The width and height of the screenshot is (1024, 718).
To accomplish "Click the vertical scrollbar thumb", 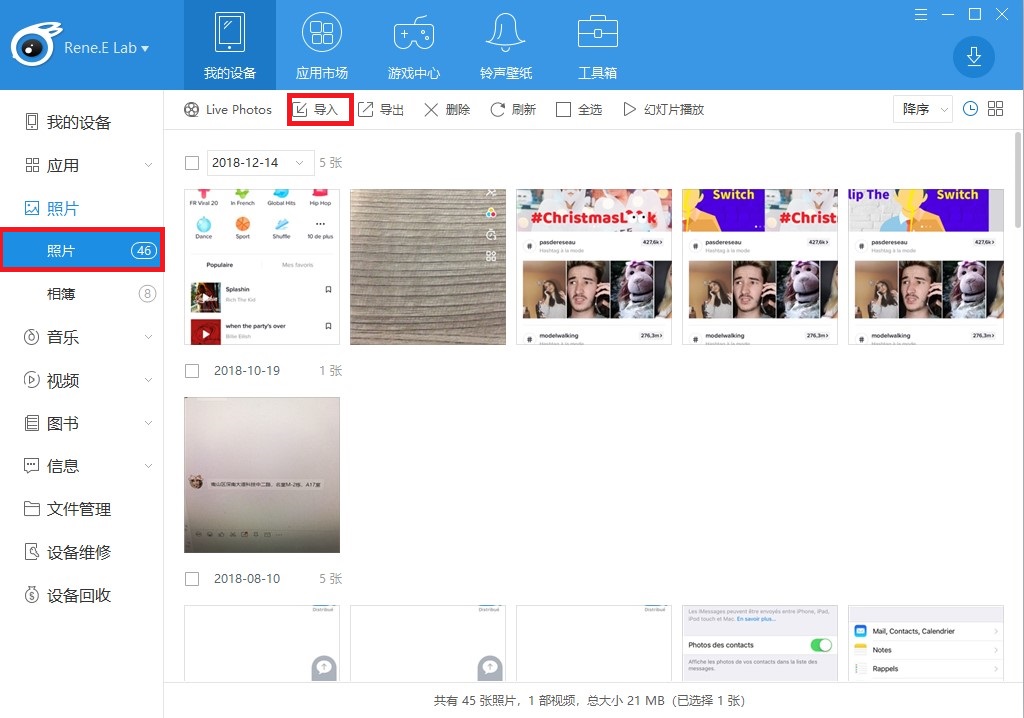I will (1018, 180).
